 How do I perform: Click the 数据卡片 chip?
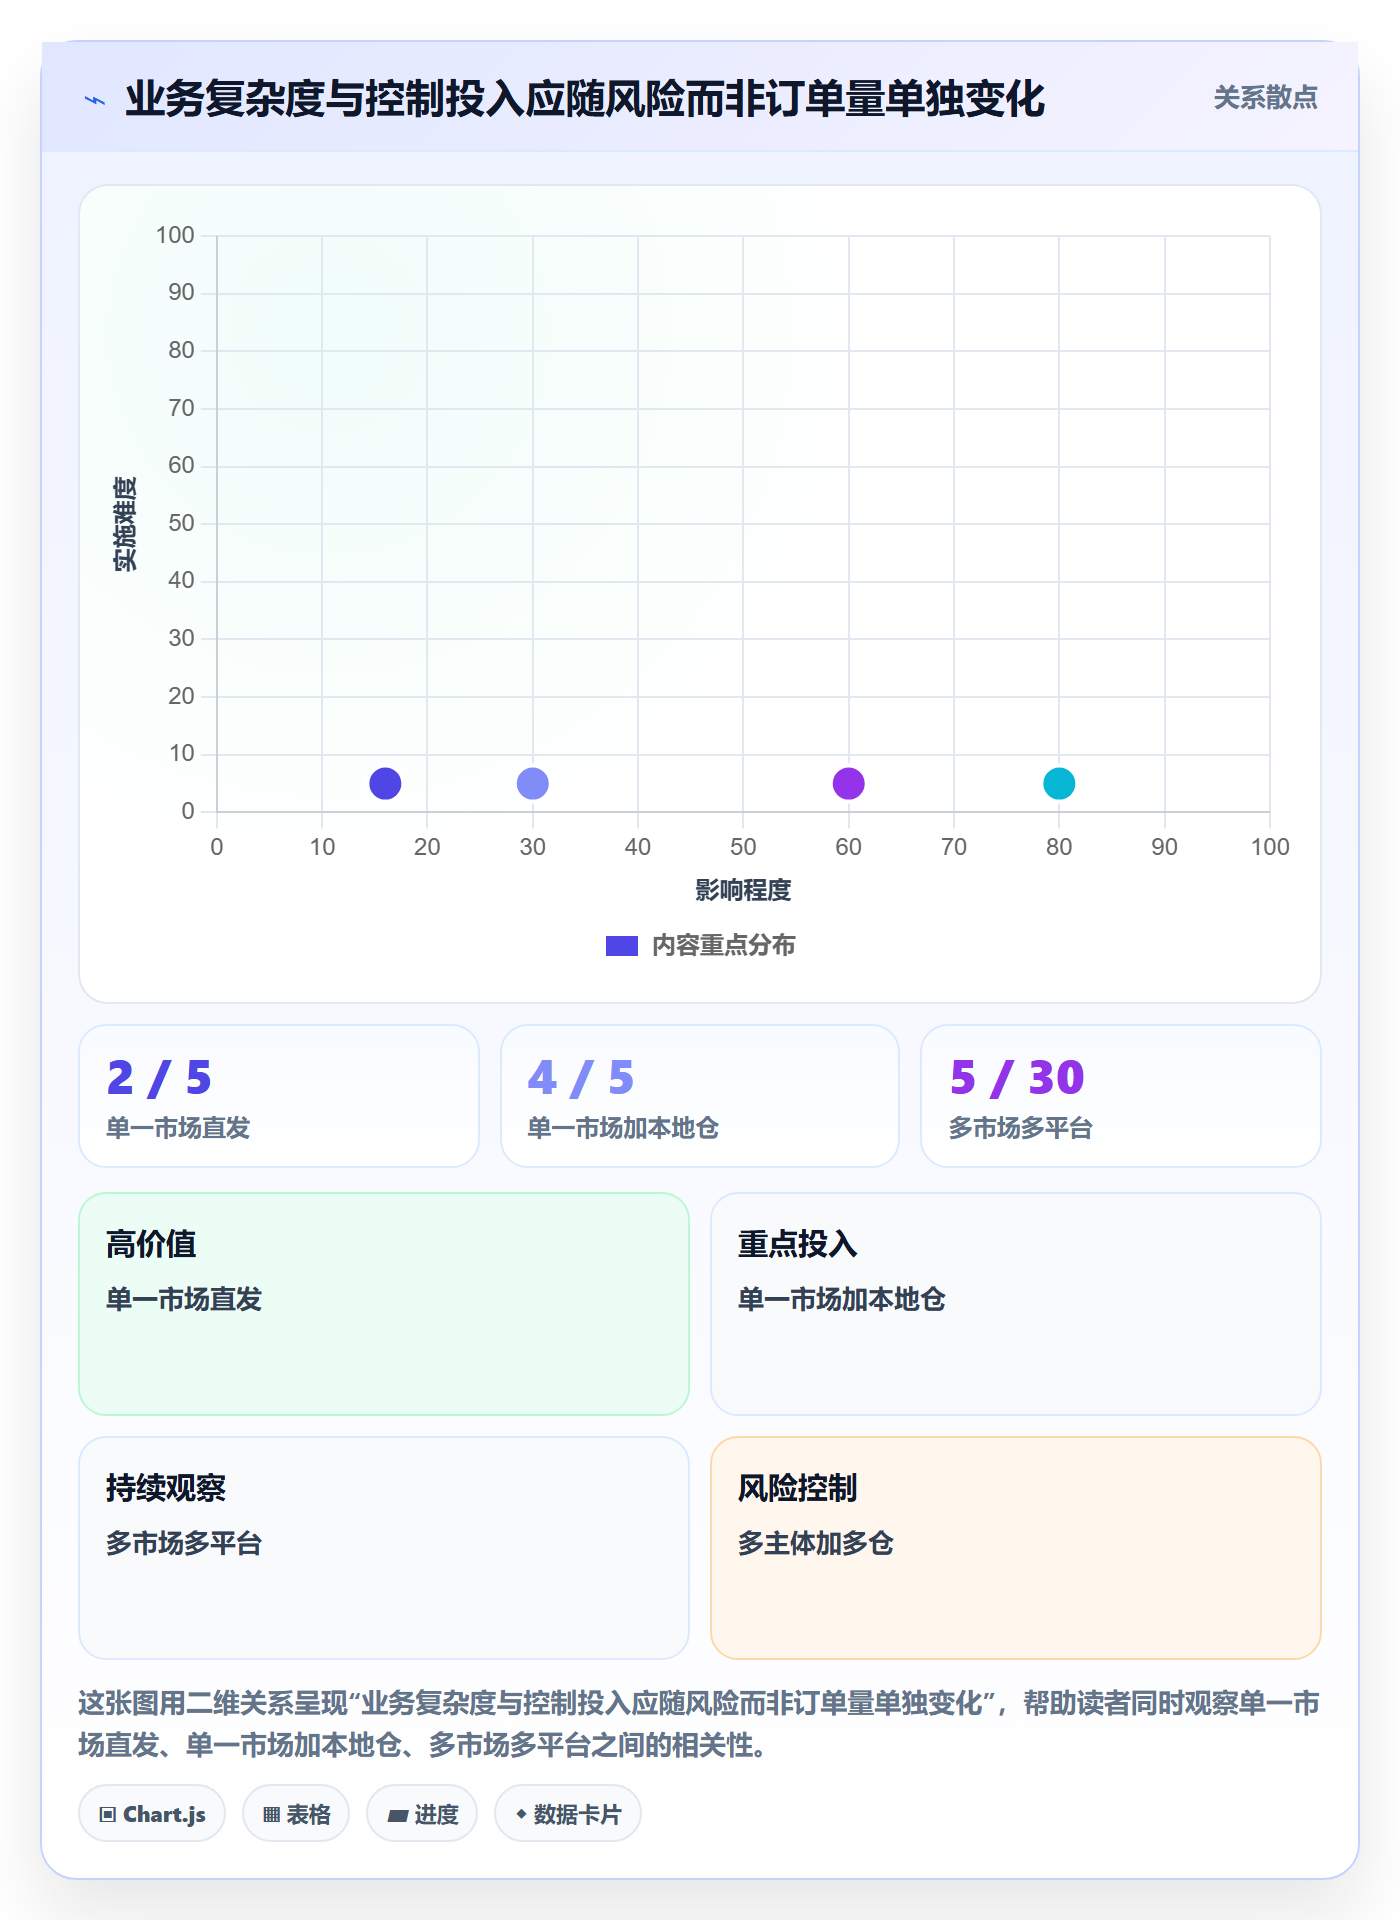coord(568,1814)
